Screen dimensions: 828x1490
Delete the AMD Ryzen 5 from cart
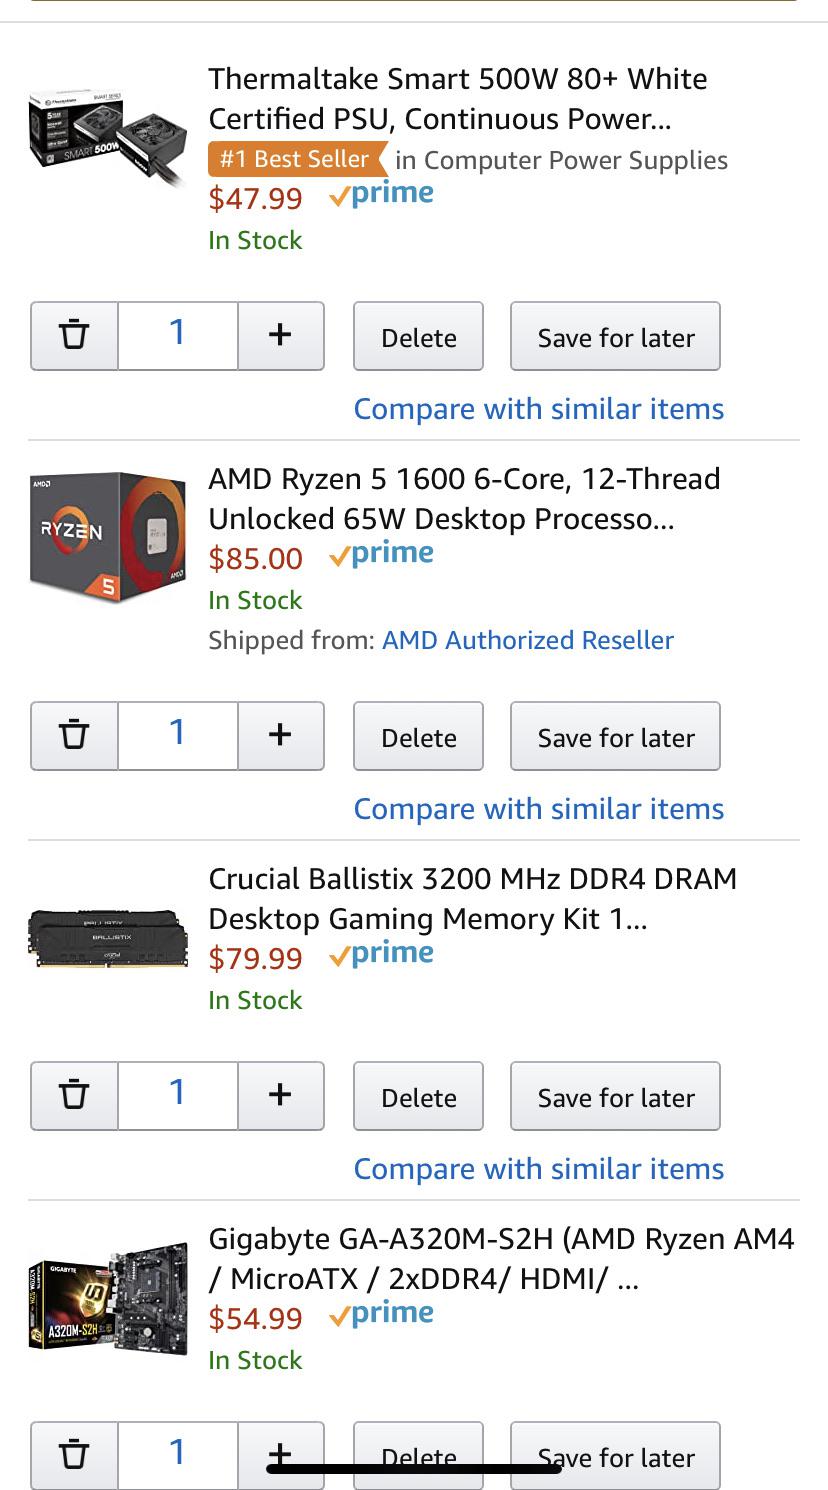pos(418,735)
